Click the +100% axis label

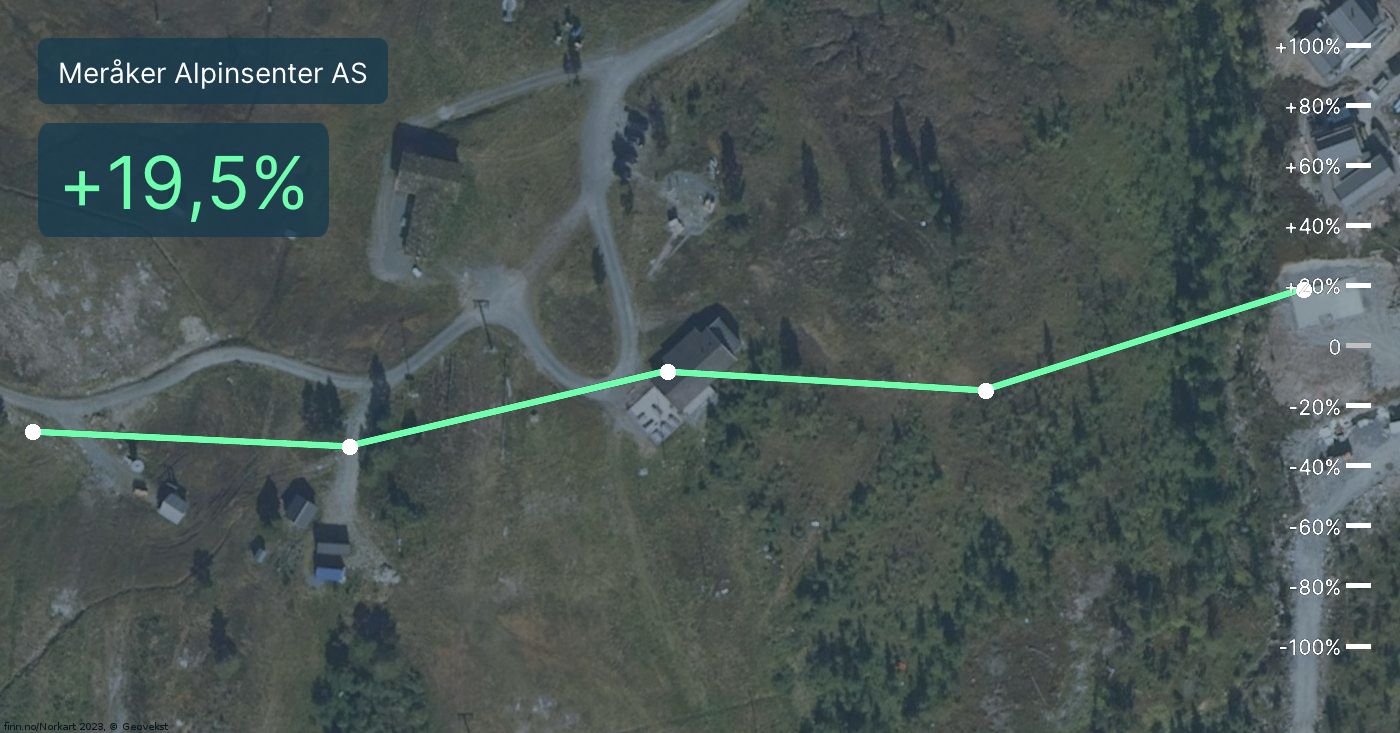tap(1307, 46)
